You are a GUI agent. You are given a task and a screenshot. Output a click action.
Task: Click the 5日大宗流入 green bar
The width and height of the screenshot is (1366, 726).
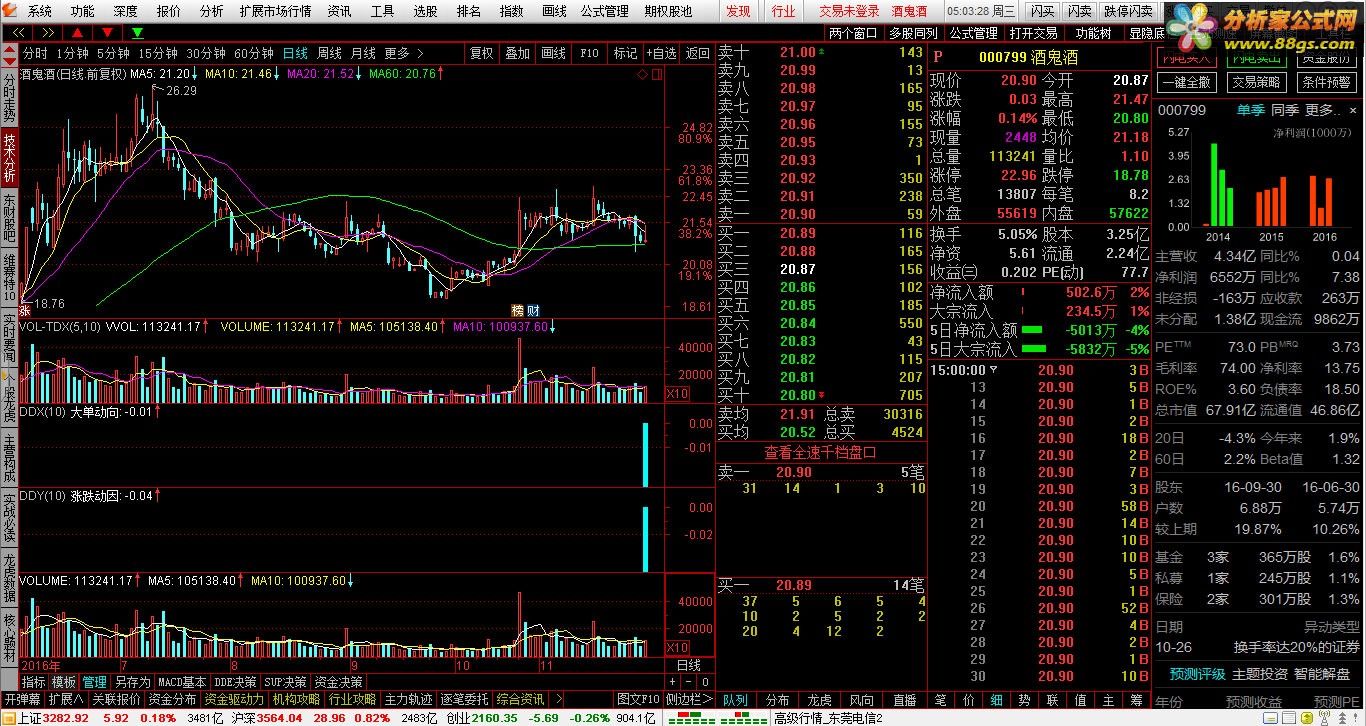click(1033, 349)
